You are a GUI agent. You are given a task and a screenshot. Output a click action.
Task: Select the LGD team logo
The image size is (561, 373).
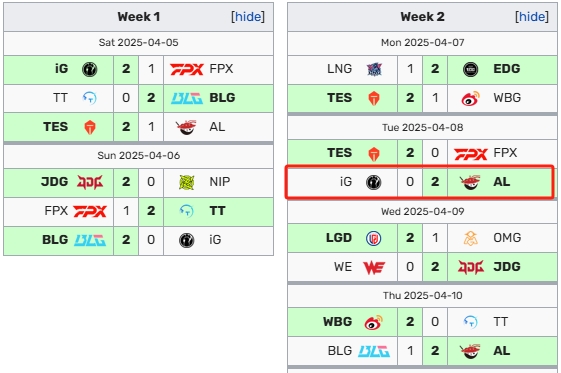click(374, 238)
